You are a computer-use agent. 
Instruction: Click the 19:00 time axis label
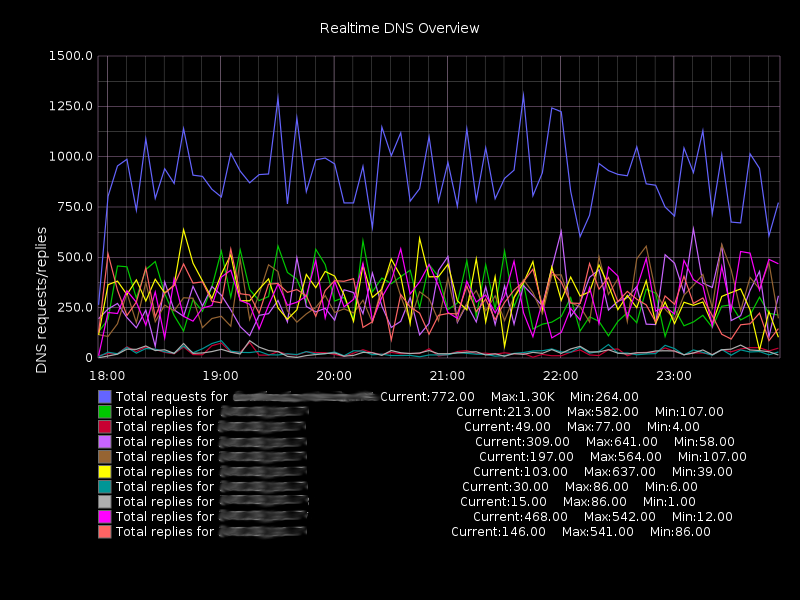(x=220, y=376)
